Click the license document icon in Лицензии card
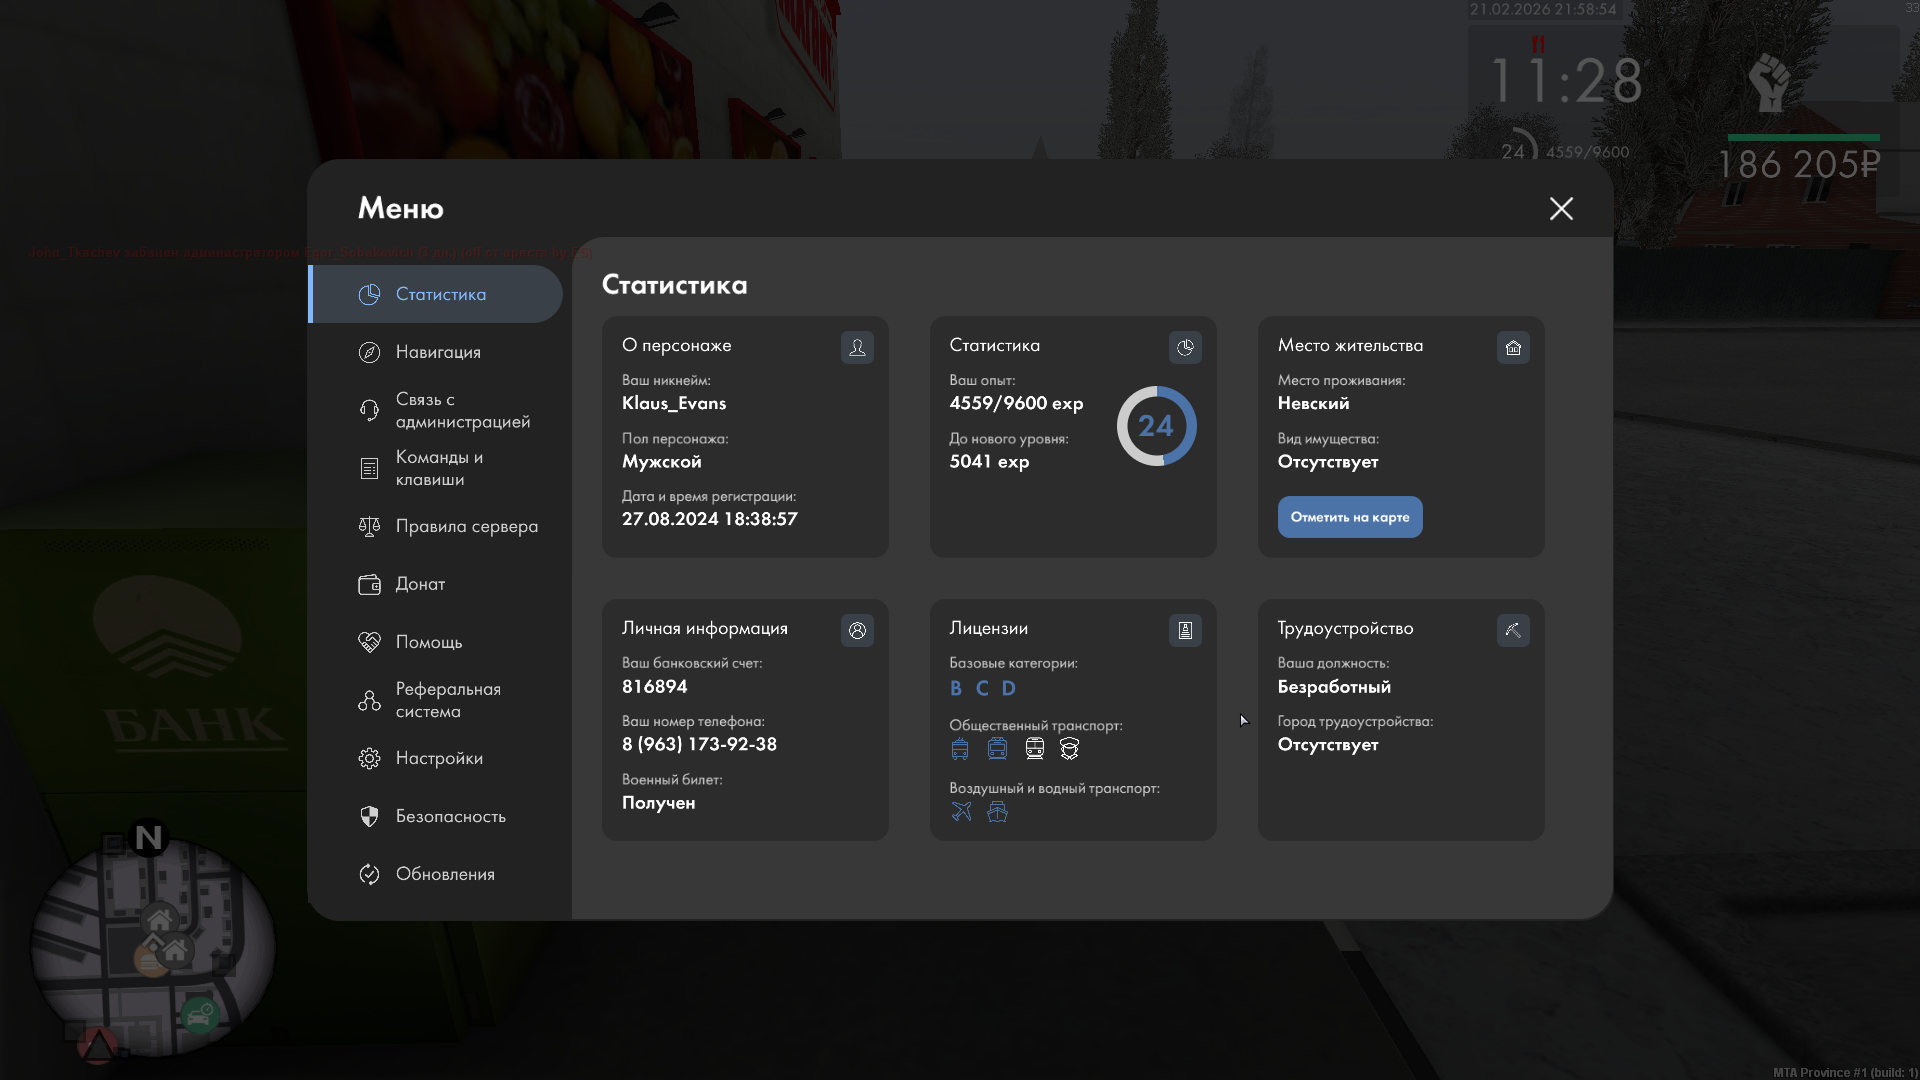Image resolution: width=1920 pixels, height=1080 pixels. 1185,630
